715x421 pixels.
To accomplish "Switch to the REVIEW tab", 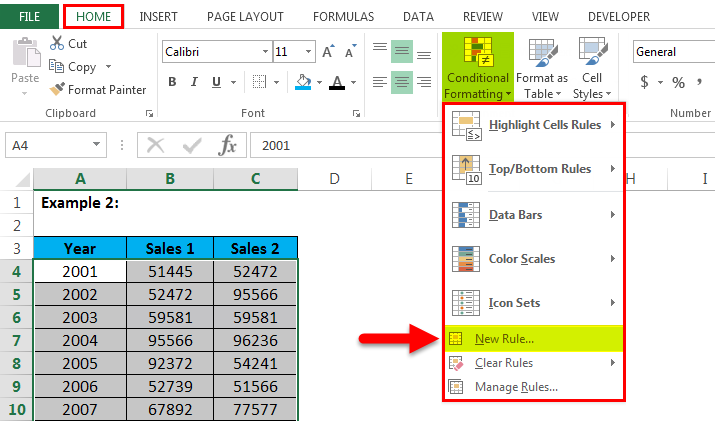I will (483, 17).
